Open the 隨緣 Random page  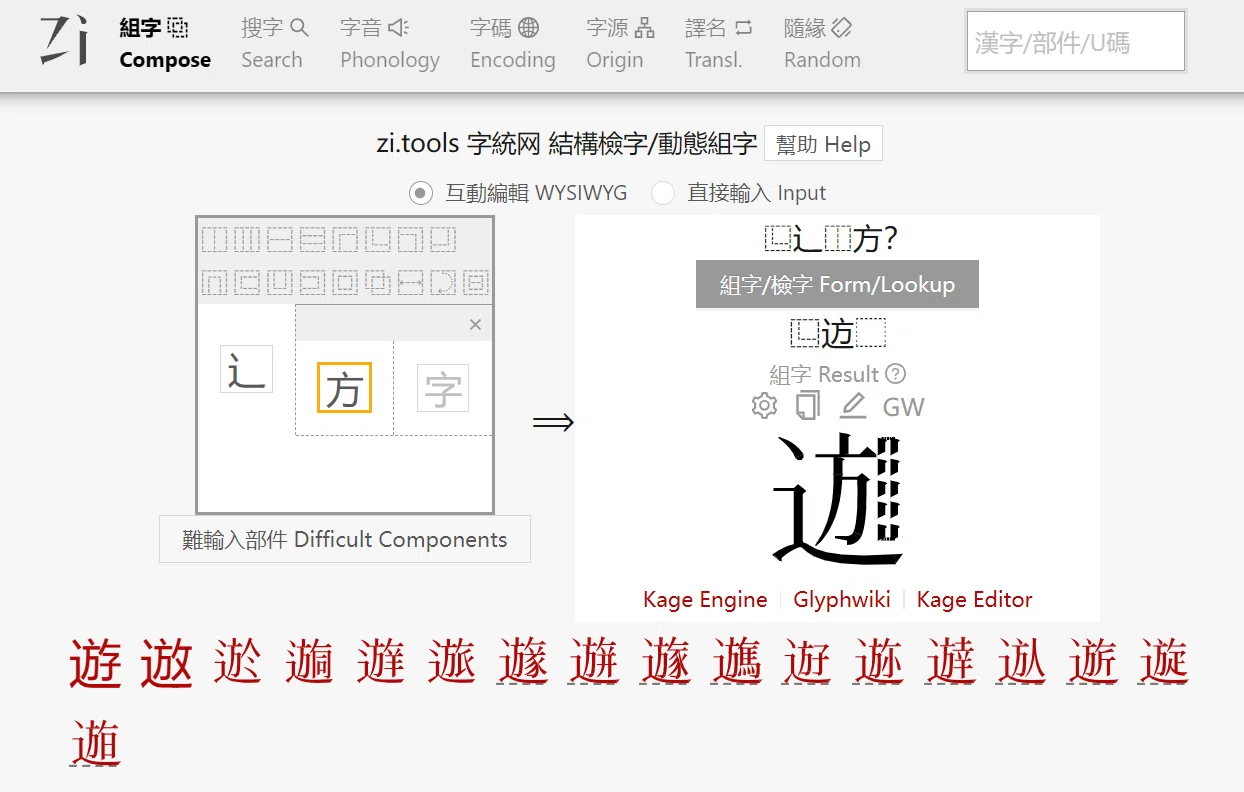[x=822, y=44]
